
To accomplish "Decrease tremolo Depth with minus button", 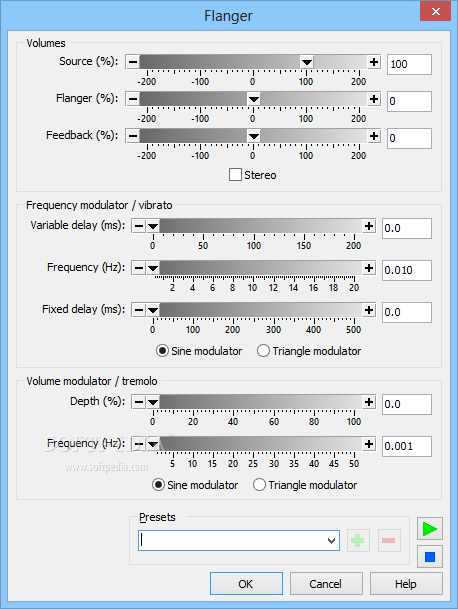I will (139, 402).
